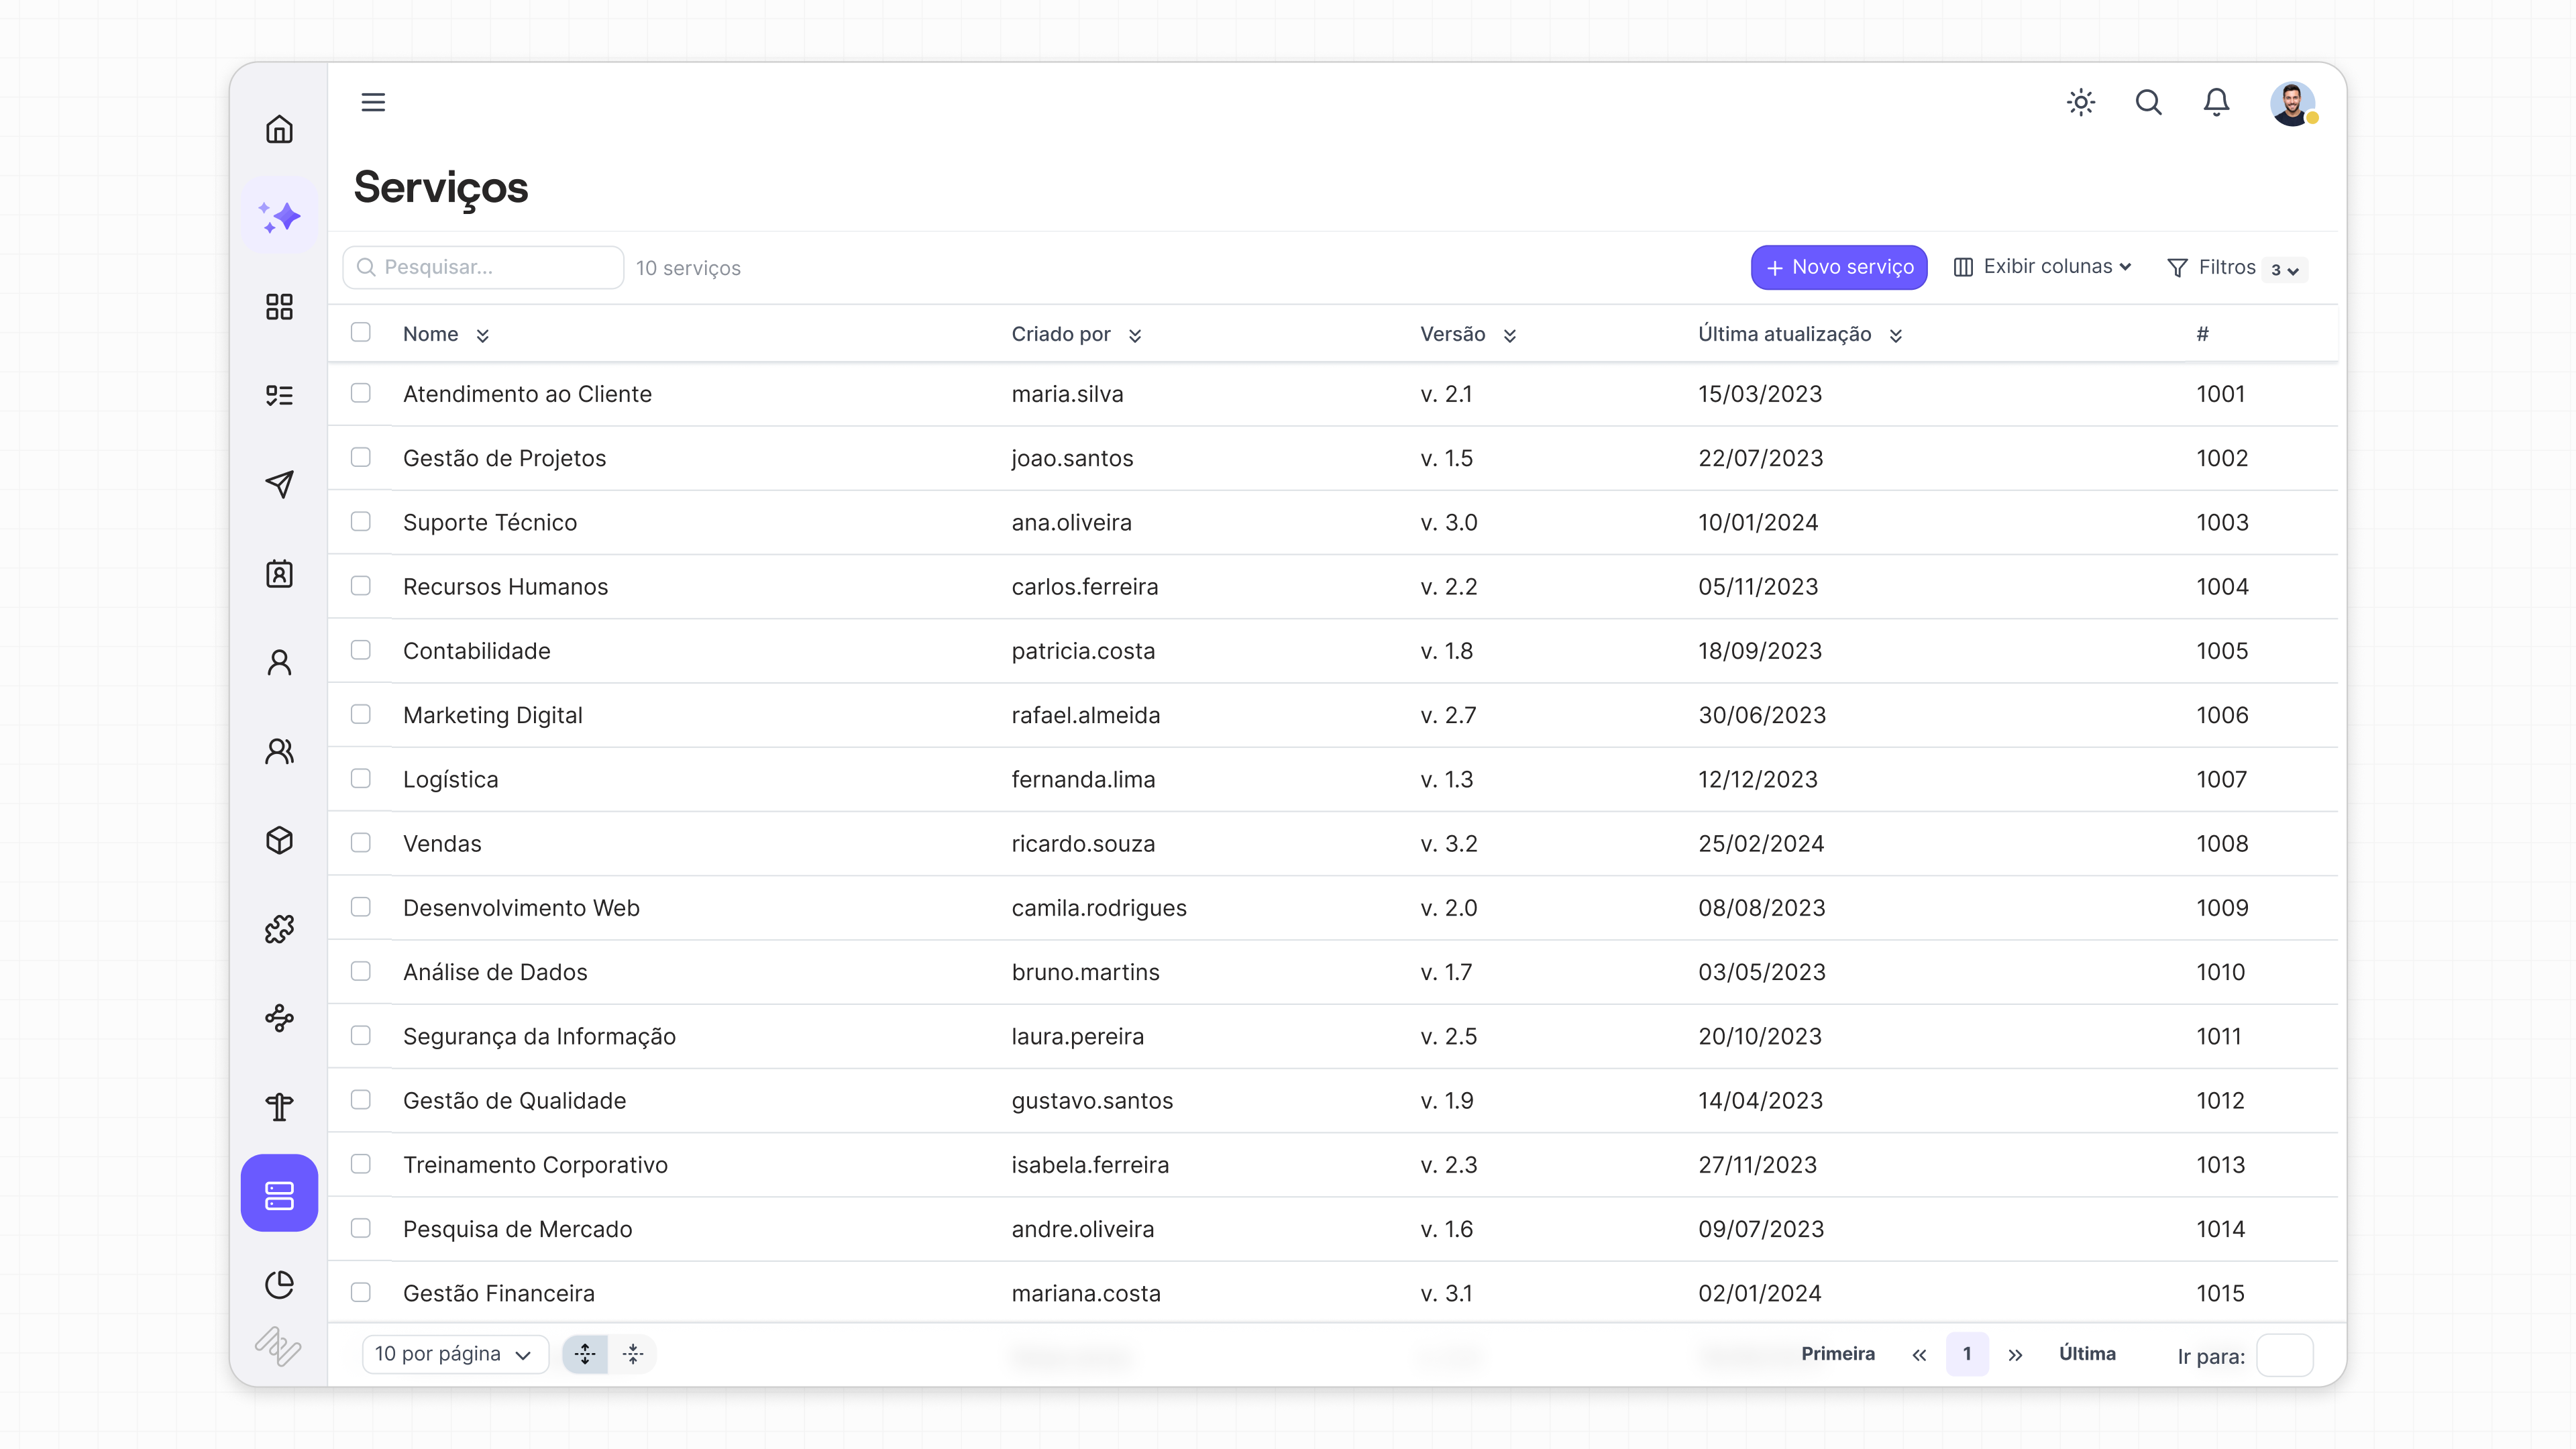Open the user profile avatar
Screen dimensions: 2576x1449
coord(2292,103)
